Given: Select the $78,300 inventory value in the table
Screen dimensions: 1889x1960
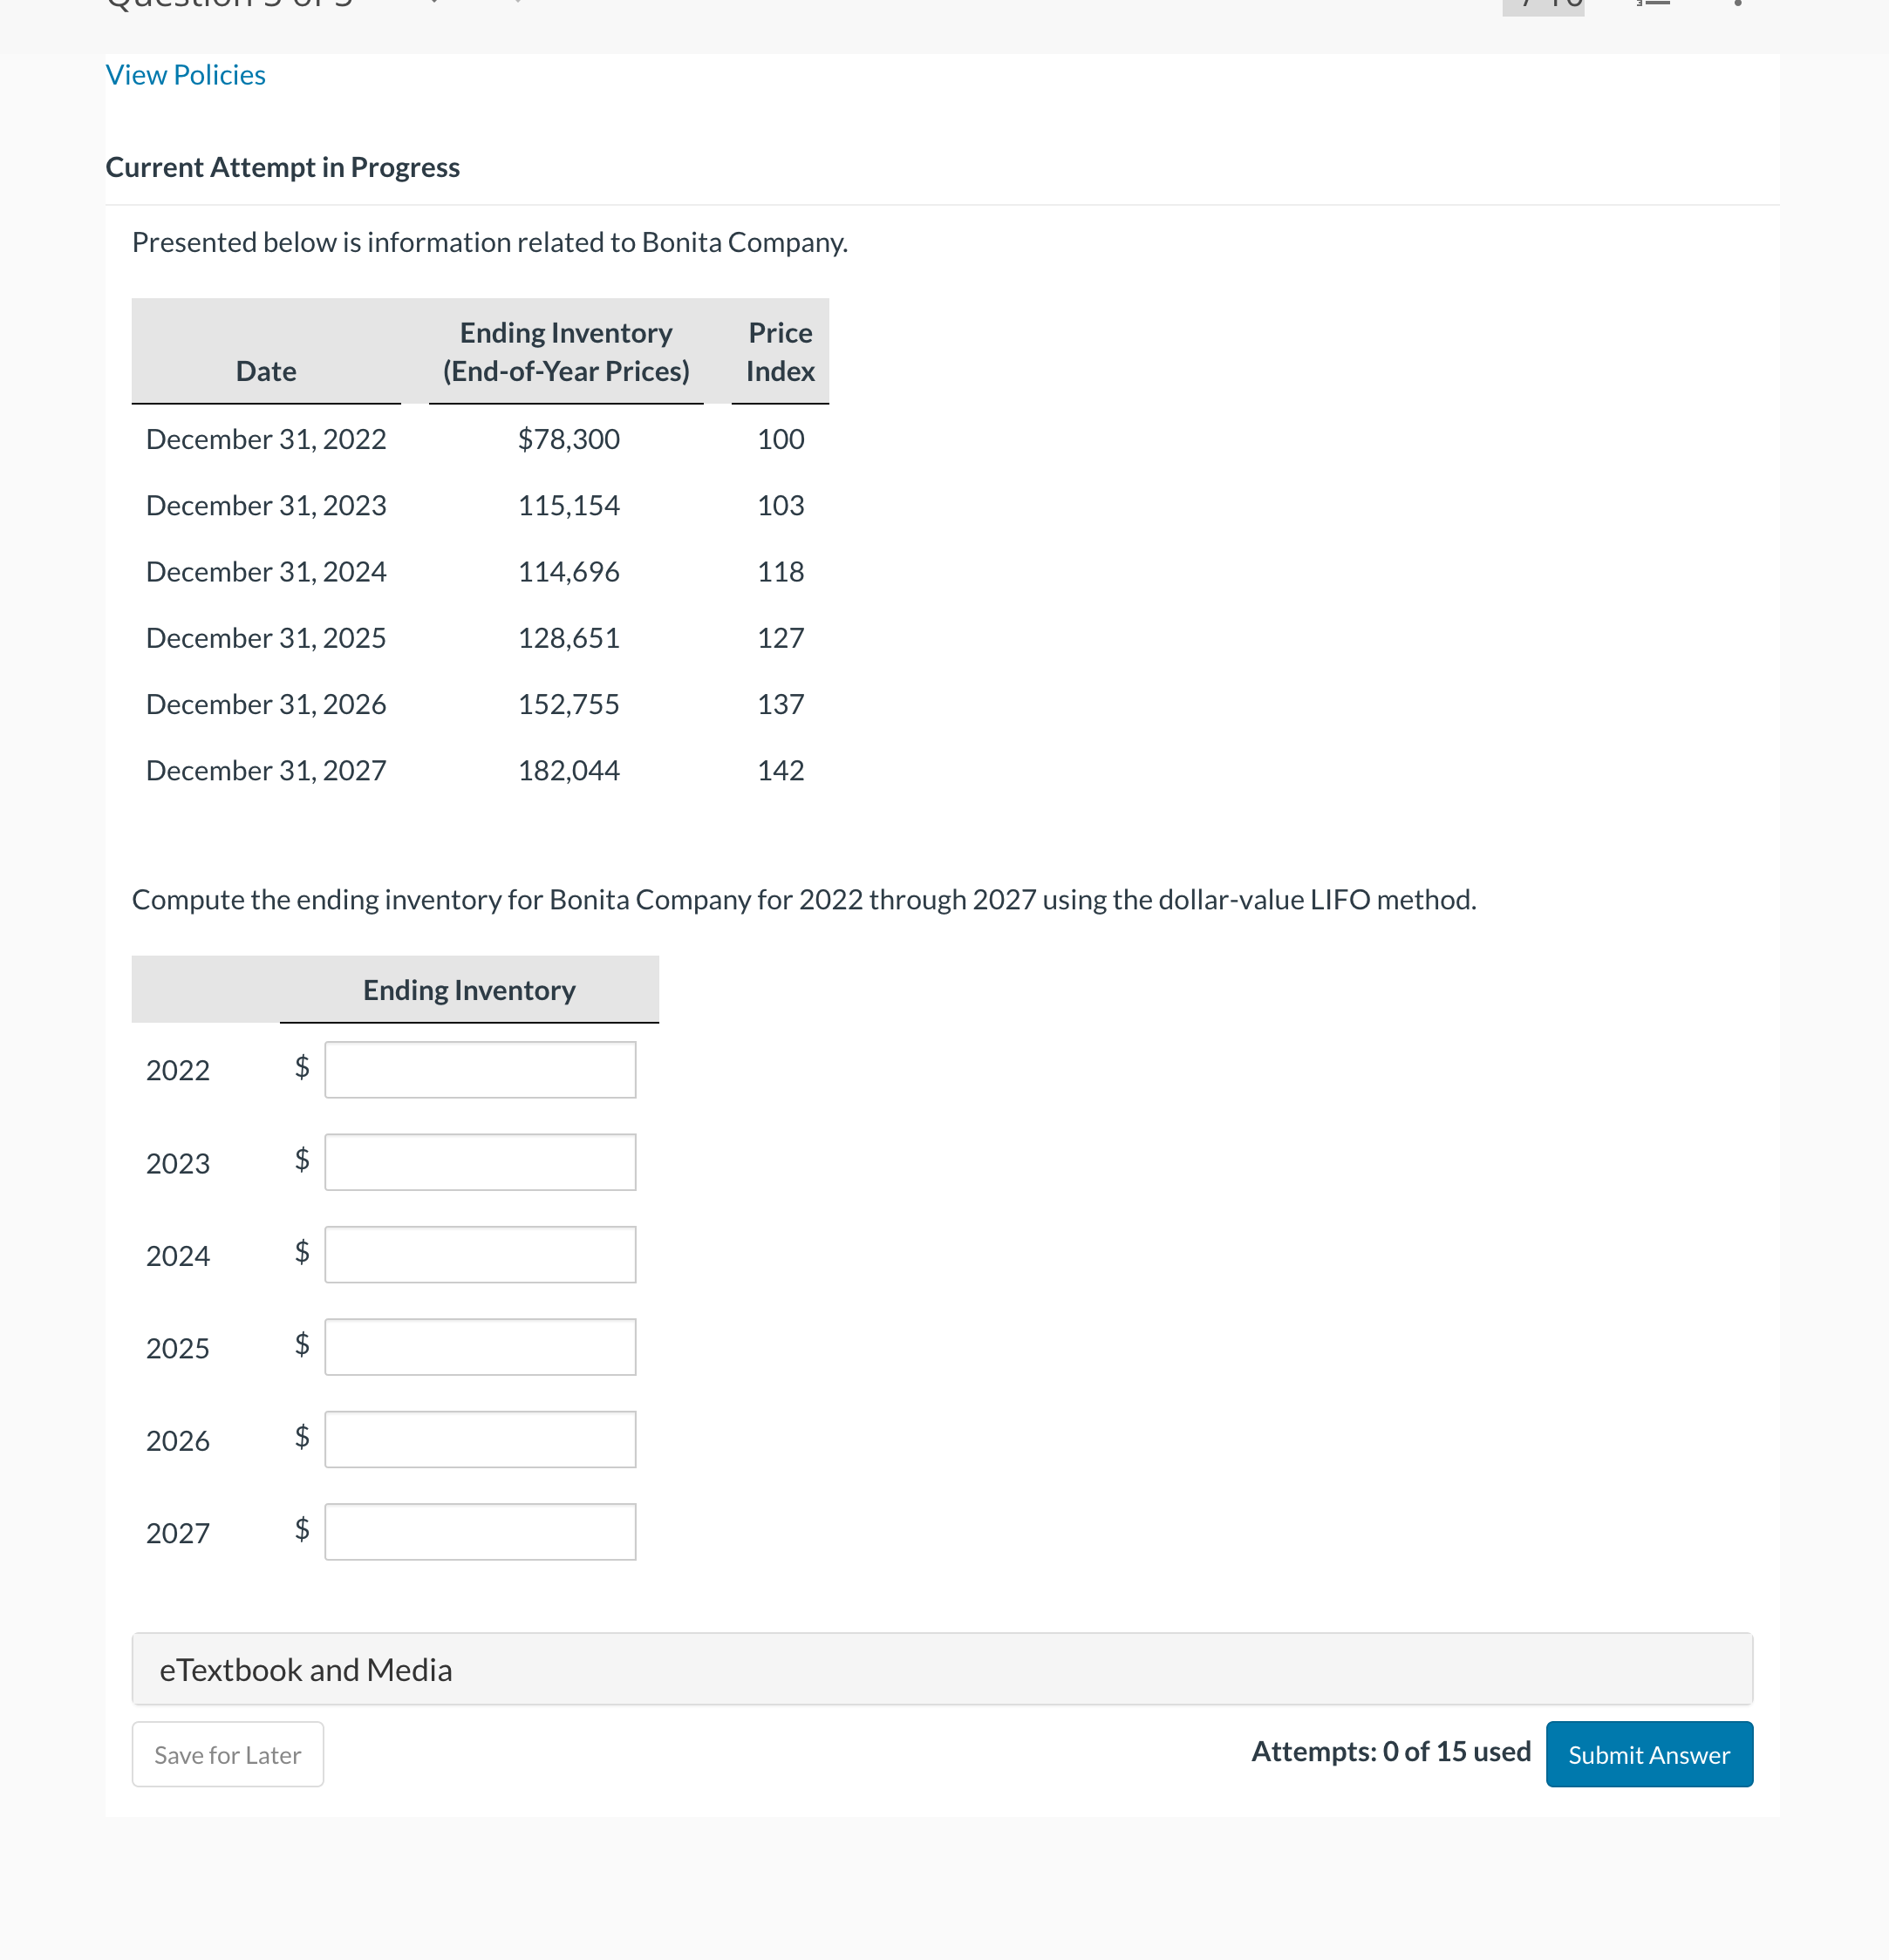Looking at the screenshot, I should 568,438.
